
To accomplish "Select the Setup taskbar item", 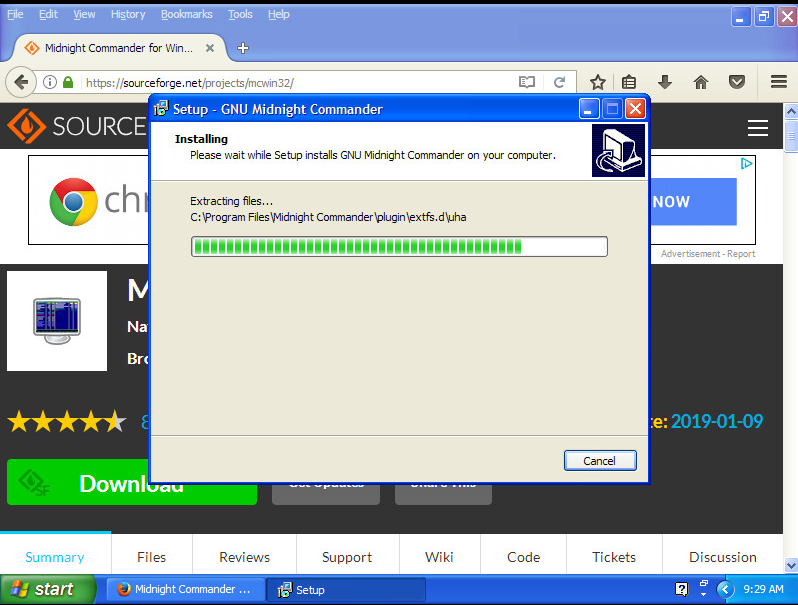I will [347, 589].
